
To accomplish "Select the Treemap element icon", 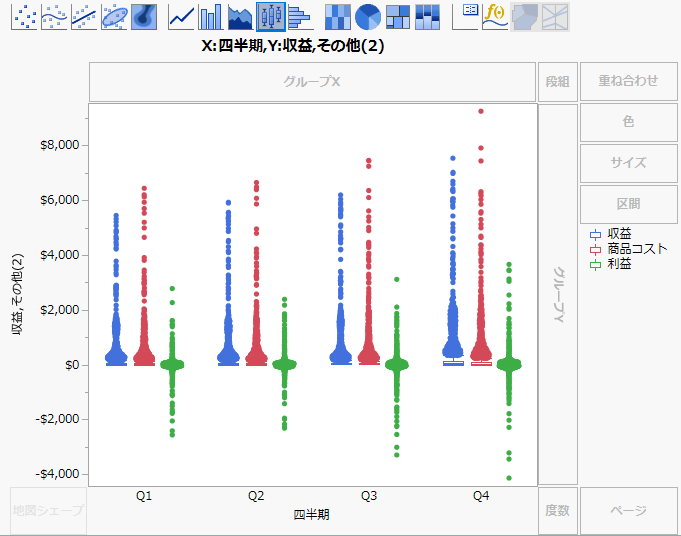I will tap(398, 17).
